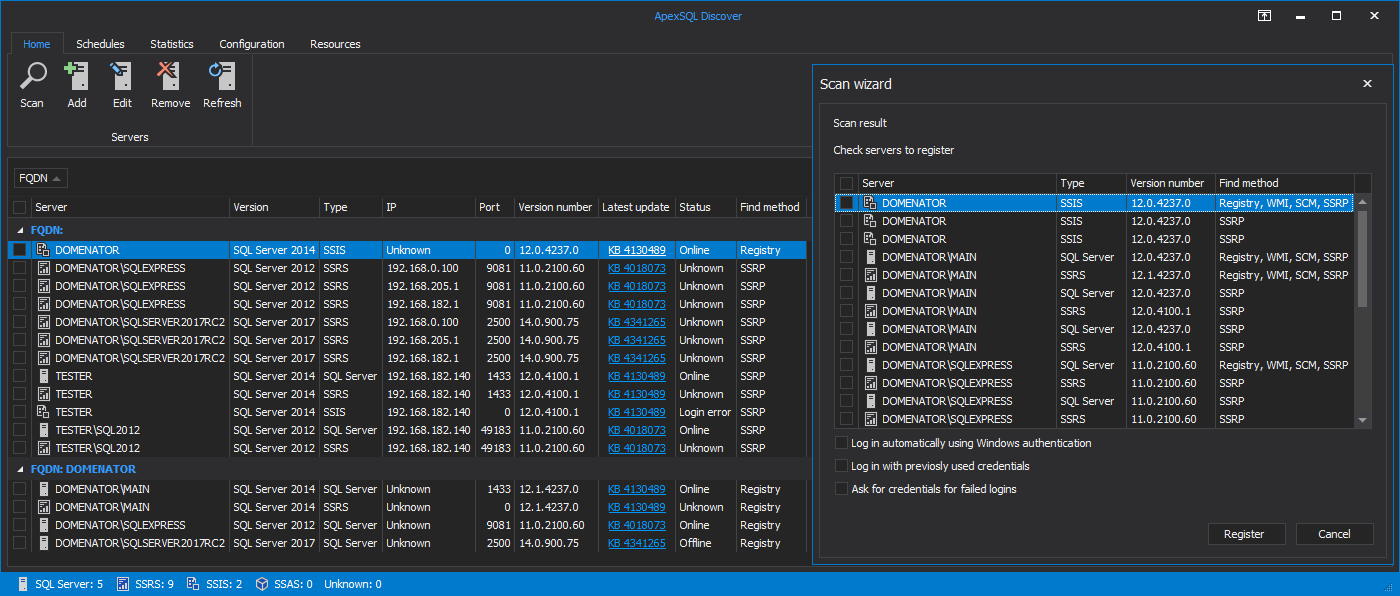The image size is (1400, 596).
Task: Click the wizard icon for DOMENATOR\MAIN version 12.1.4237.0
Action: click(870, 275)
